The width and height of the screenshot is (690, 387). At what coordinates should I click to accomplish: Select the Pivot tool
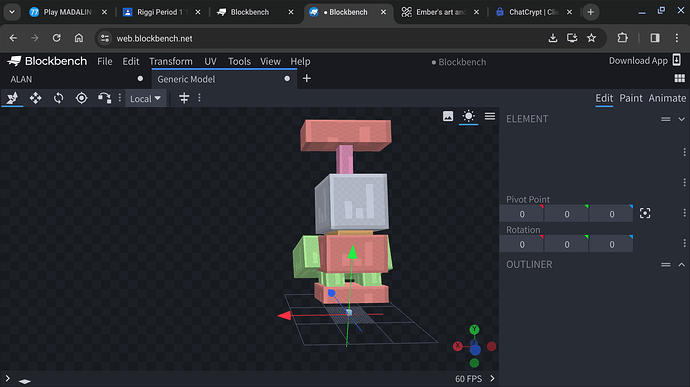point(81,98)
